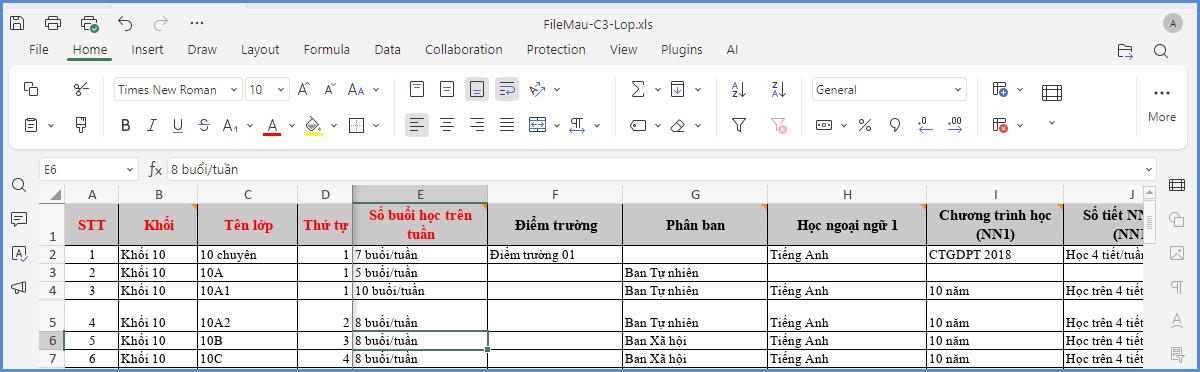Justify the cell text

507,125
